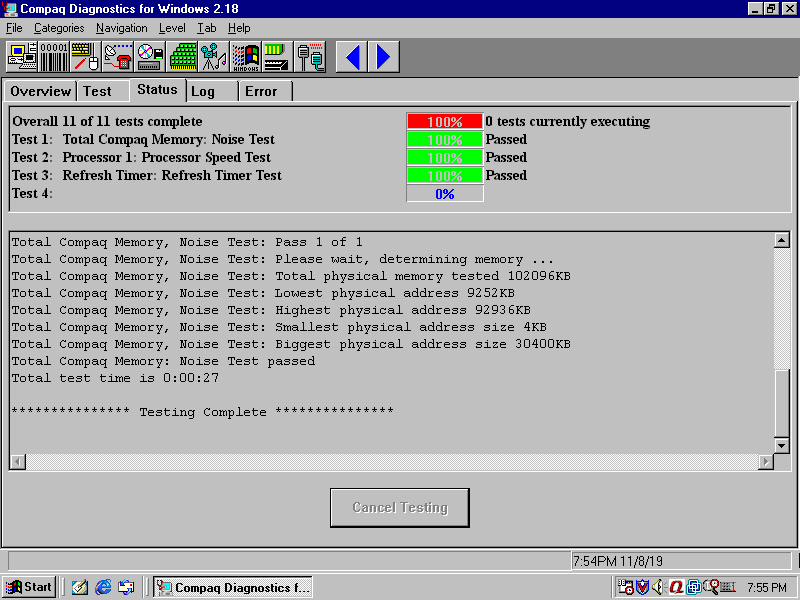The height and width of the screenshot is (600, 800).
Task: Click Test 4 0% progress bar
Action: (445, 194)
